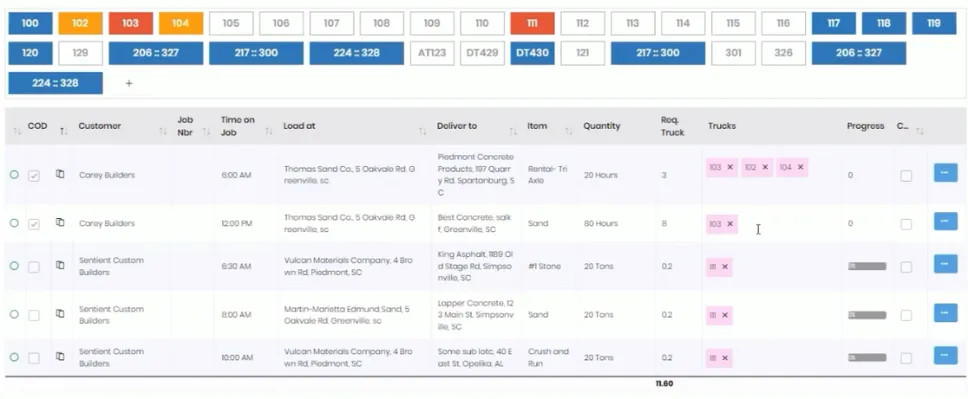Sort by the Item column
The image size is (968, 399).
point(569,131)
